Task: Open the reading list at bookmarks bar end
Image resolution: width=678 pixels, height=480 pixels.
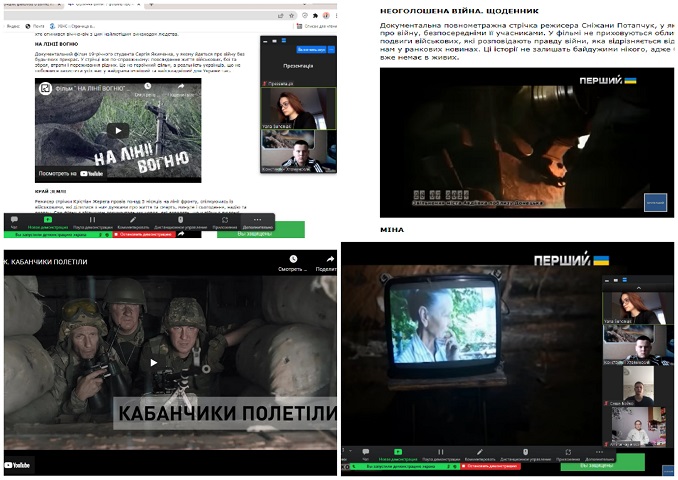Action: (317, 26)
